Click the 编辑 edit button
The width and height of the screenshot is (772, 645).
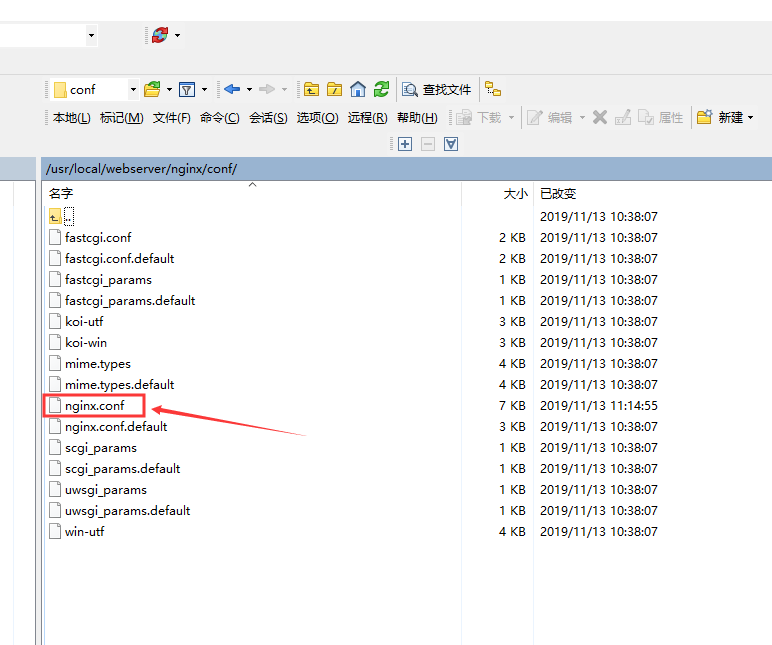(549, 118)
